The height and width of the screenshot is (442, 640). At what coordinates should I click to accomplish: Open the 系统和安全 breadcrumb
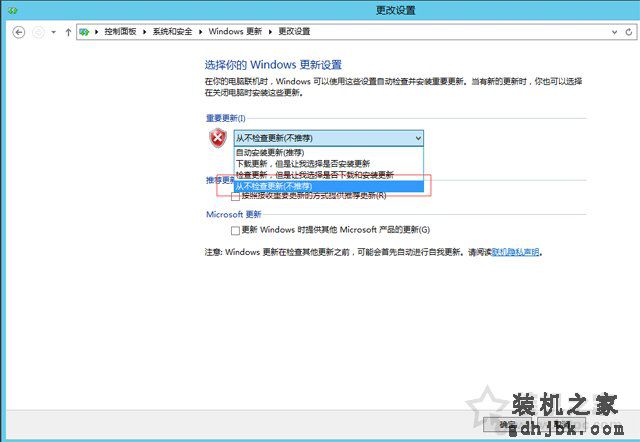(x=172, y=31)
